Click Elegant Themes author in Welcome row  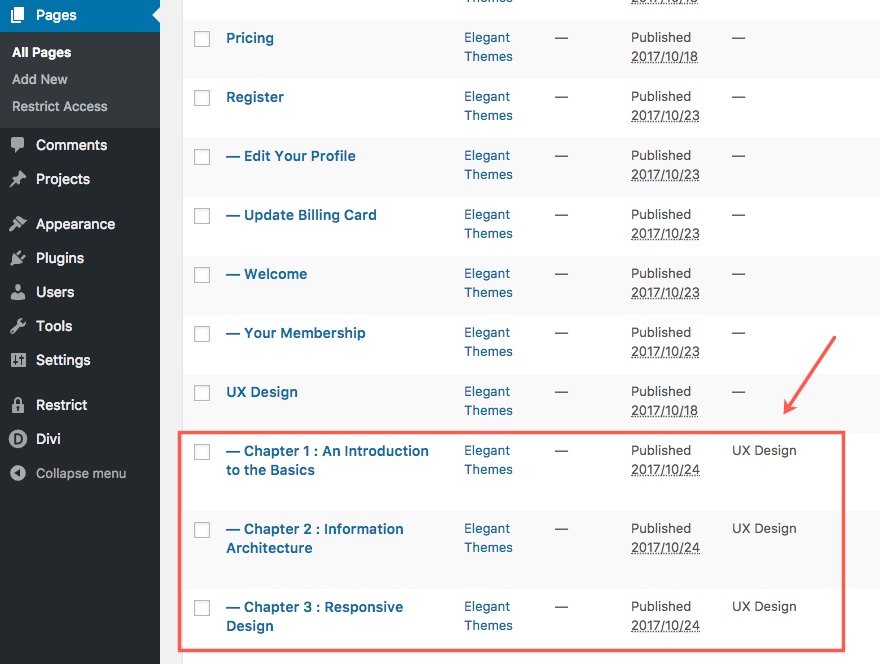pyautogui.click(x=488, y=283)
